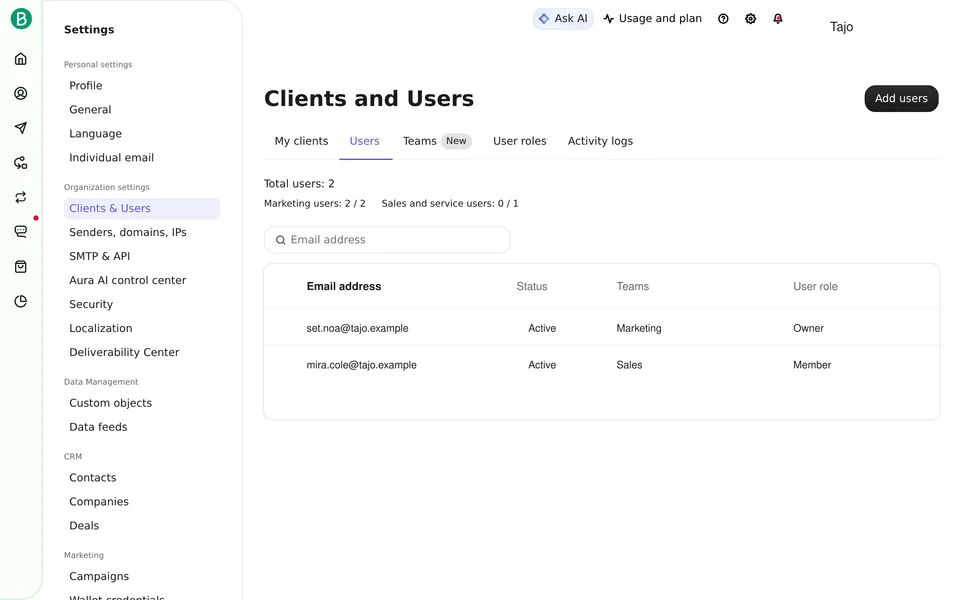Screen dimensions: 960x600
Task: Open Companies settings
Action: (99, 501)
